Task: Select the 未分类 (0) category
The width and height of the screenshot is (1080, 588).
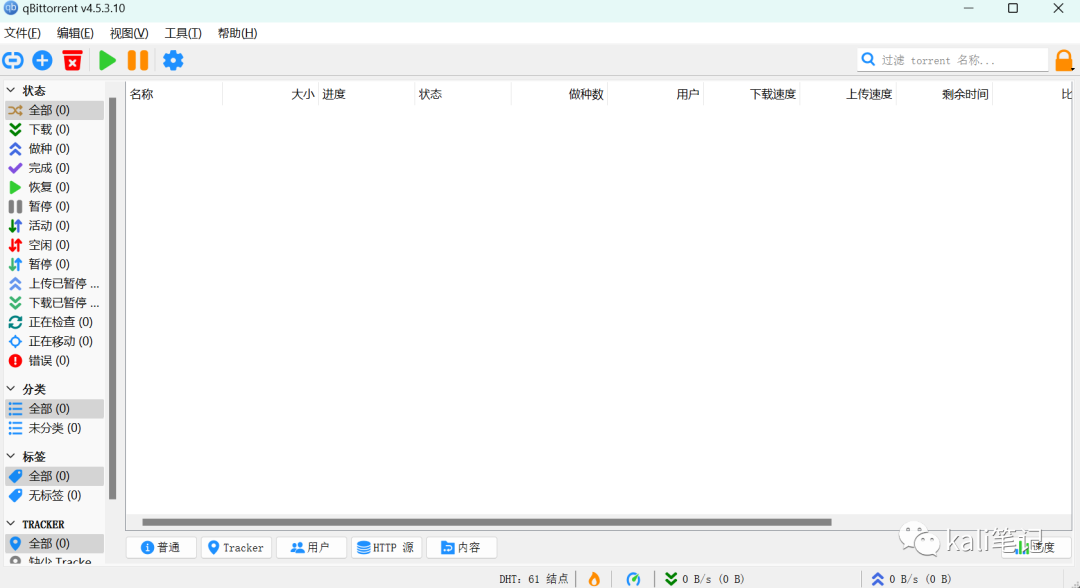Action: (x=54, y=428)
